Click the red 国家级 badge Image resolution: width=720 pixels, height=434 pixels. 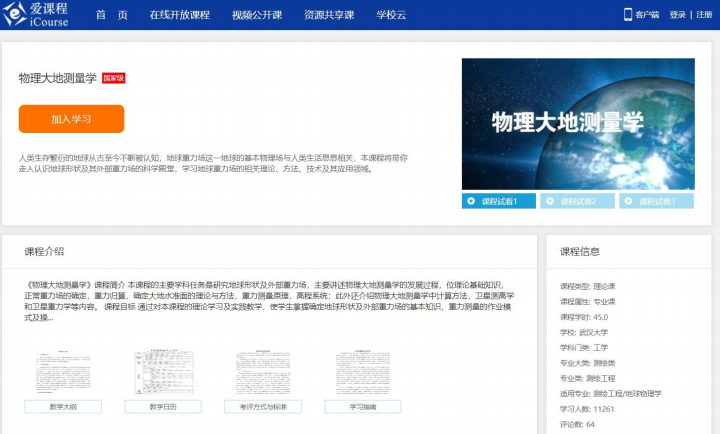pos(114,78)
